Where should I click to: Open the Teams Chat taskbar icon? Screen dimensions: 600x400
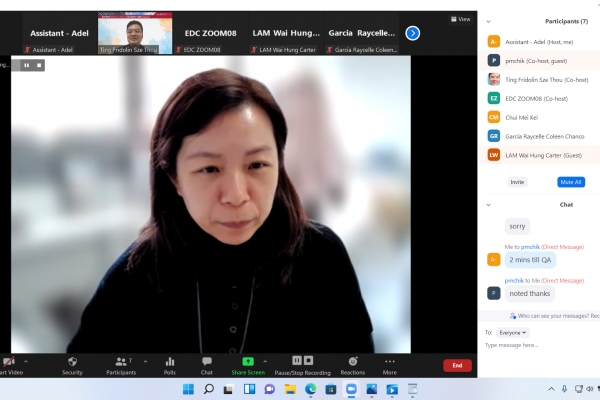(x=270, y=389)
